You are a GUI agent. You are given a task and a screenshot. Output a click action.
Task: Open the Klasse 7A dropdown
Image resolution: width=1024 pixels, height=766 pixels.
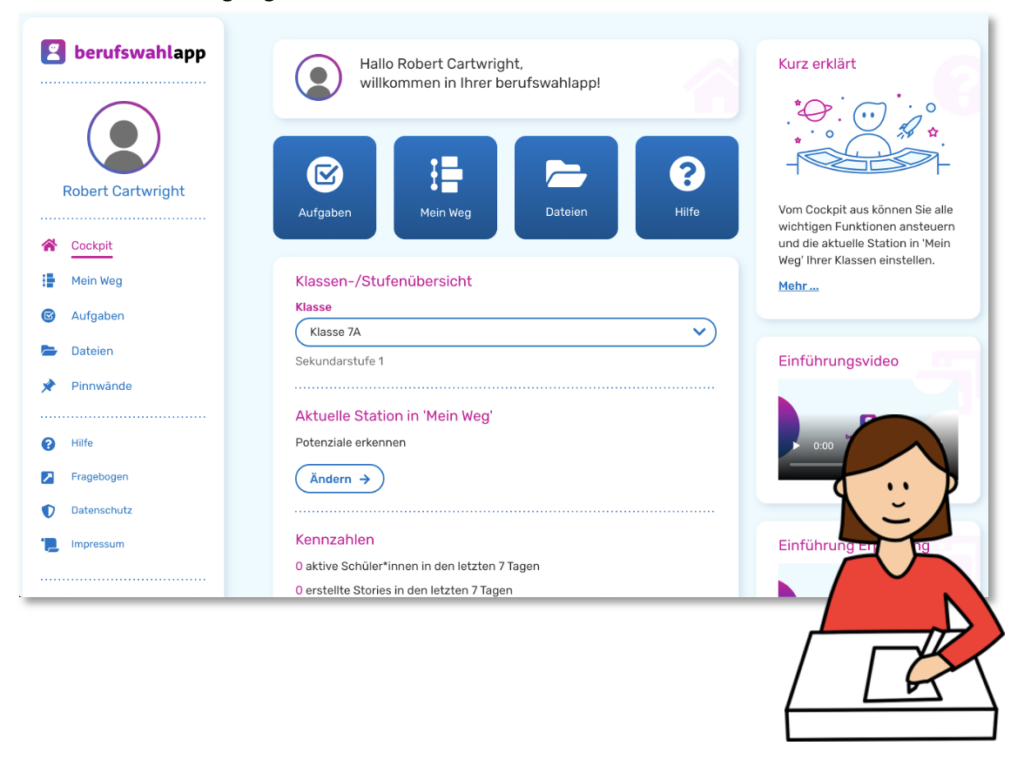pyautogui.click(x=505, y=332)
